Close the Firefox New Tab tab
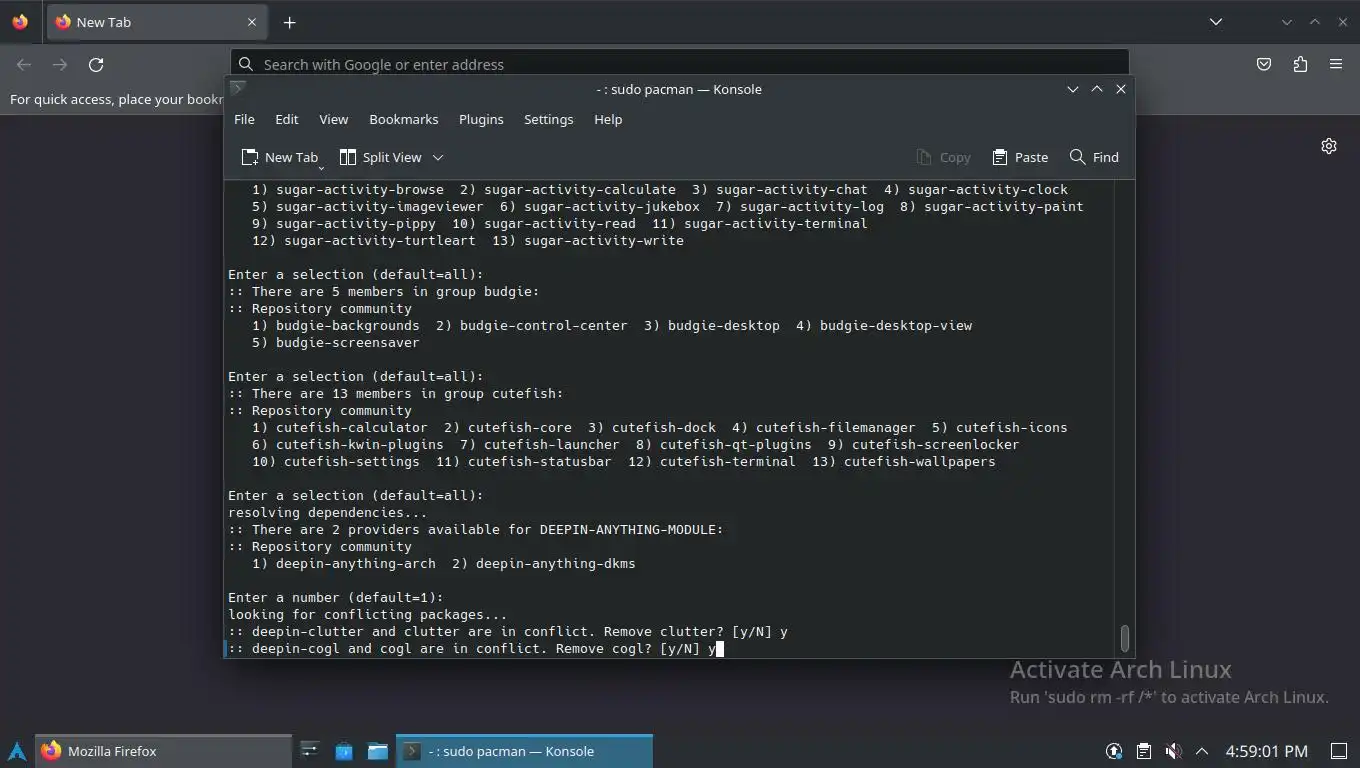1360x768 pixels. [252, 22]
